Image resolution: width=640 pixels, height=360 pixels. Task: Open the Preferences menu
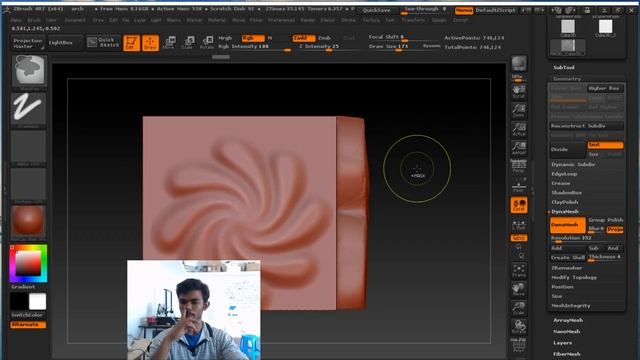[x=281, y=20]
